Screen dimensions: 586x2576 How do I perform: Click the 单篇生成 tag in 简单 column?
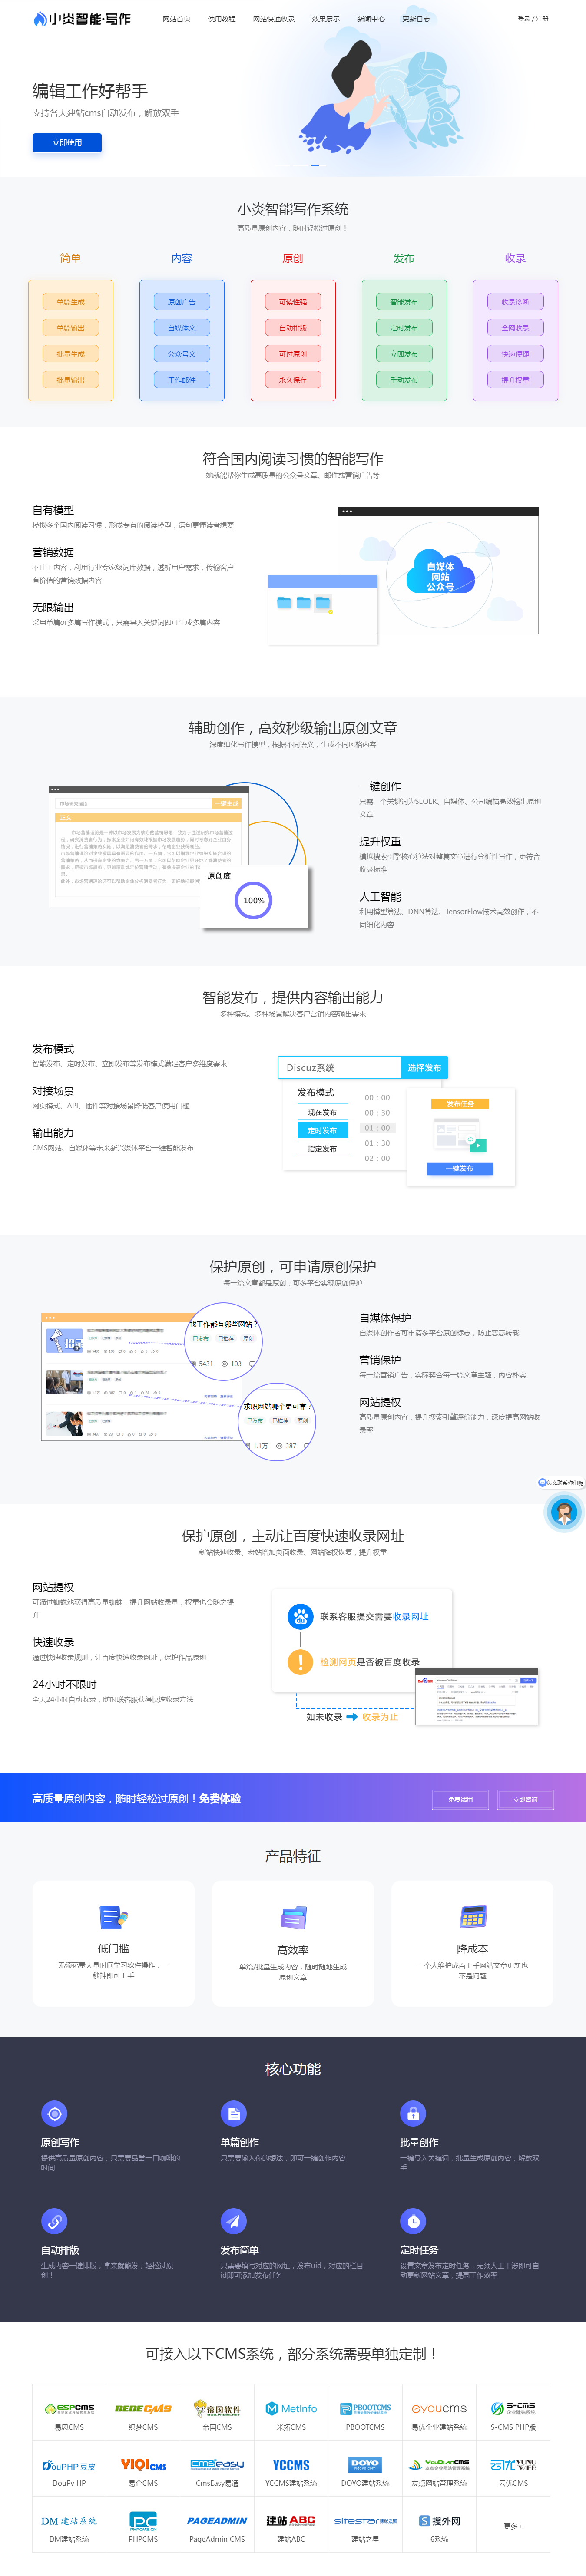click(70, 302)
